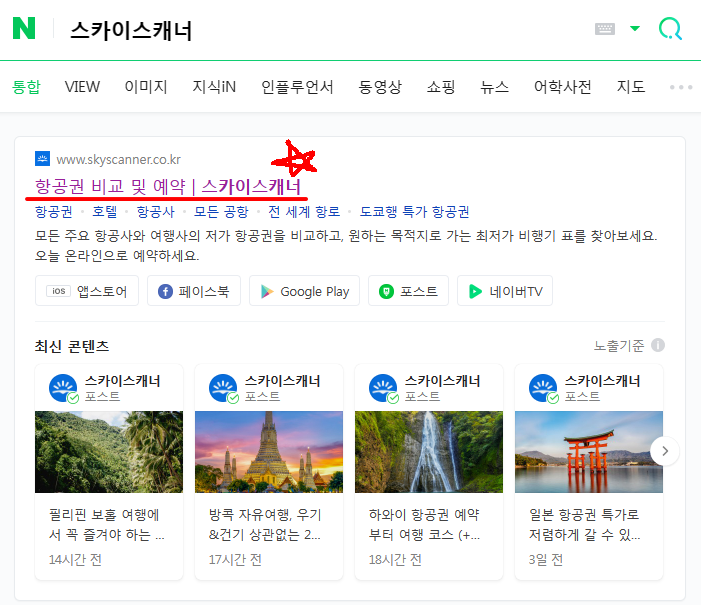Open post titled 필리핀 보홀 여행에서 꼭 즐겨야 하는
The width and height of the screenshot is (701, 605).
point(106,525)
